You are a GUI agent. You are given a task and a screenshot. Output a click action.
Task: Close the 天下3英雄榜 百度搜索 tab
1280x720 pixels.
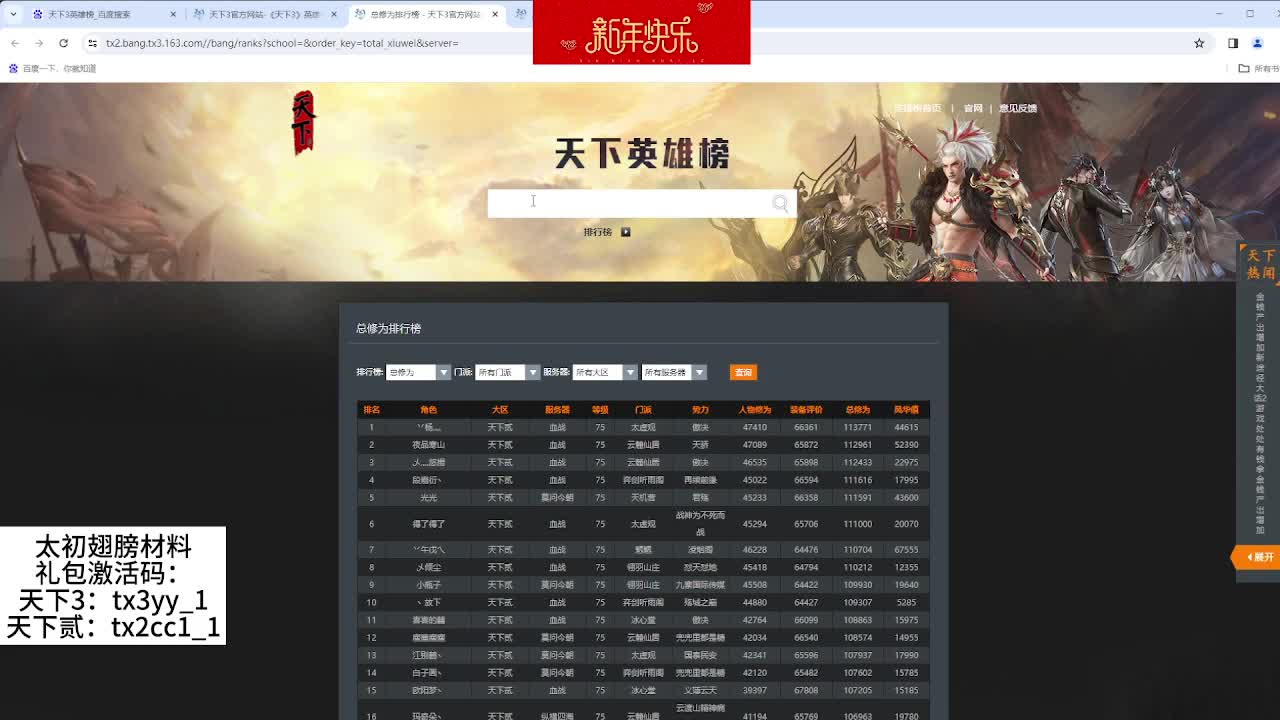point(173,14)
